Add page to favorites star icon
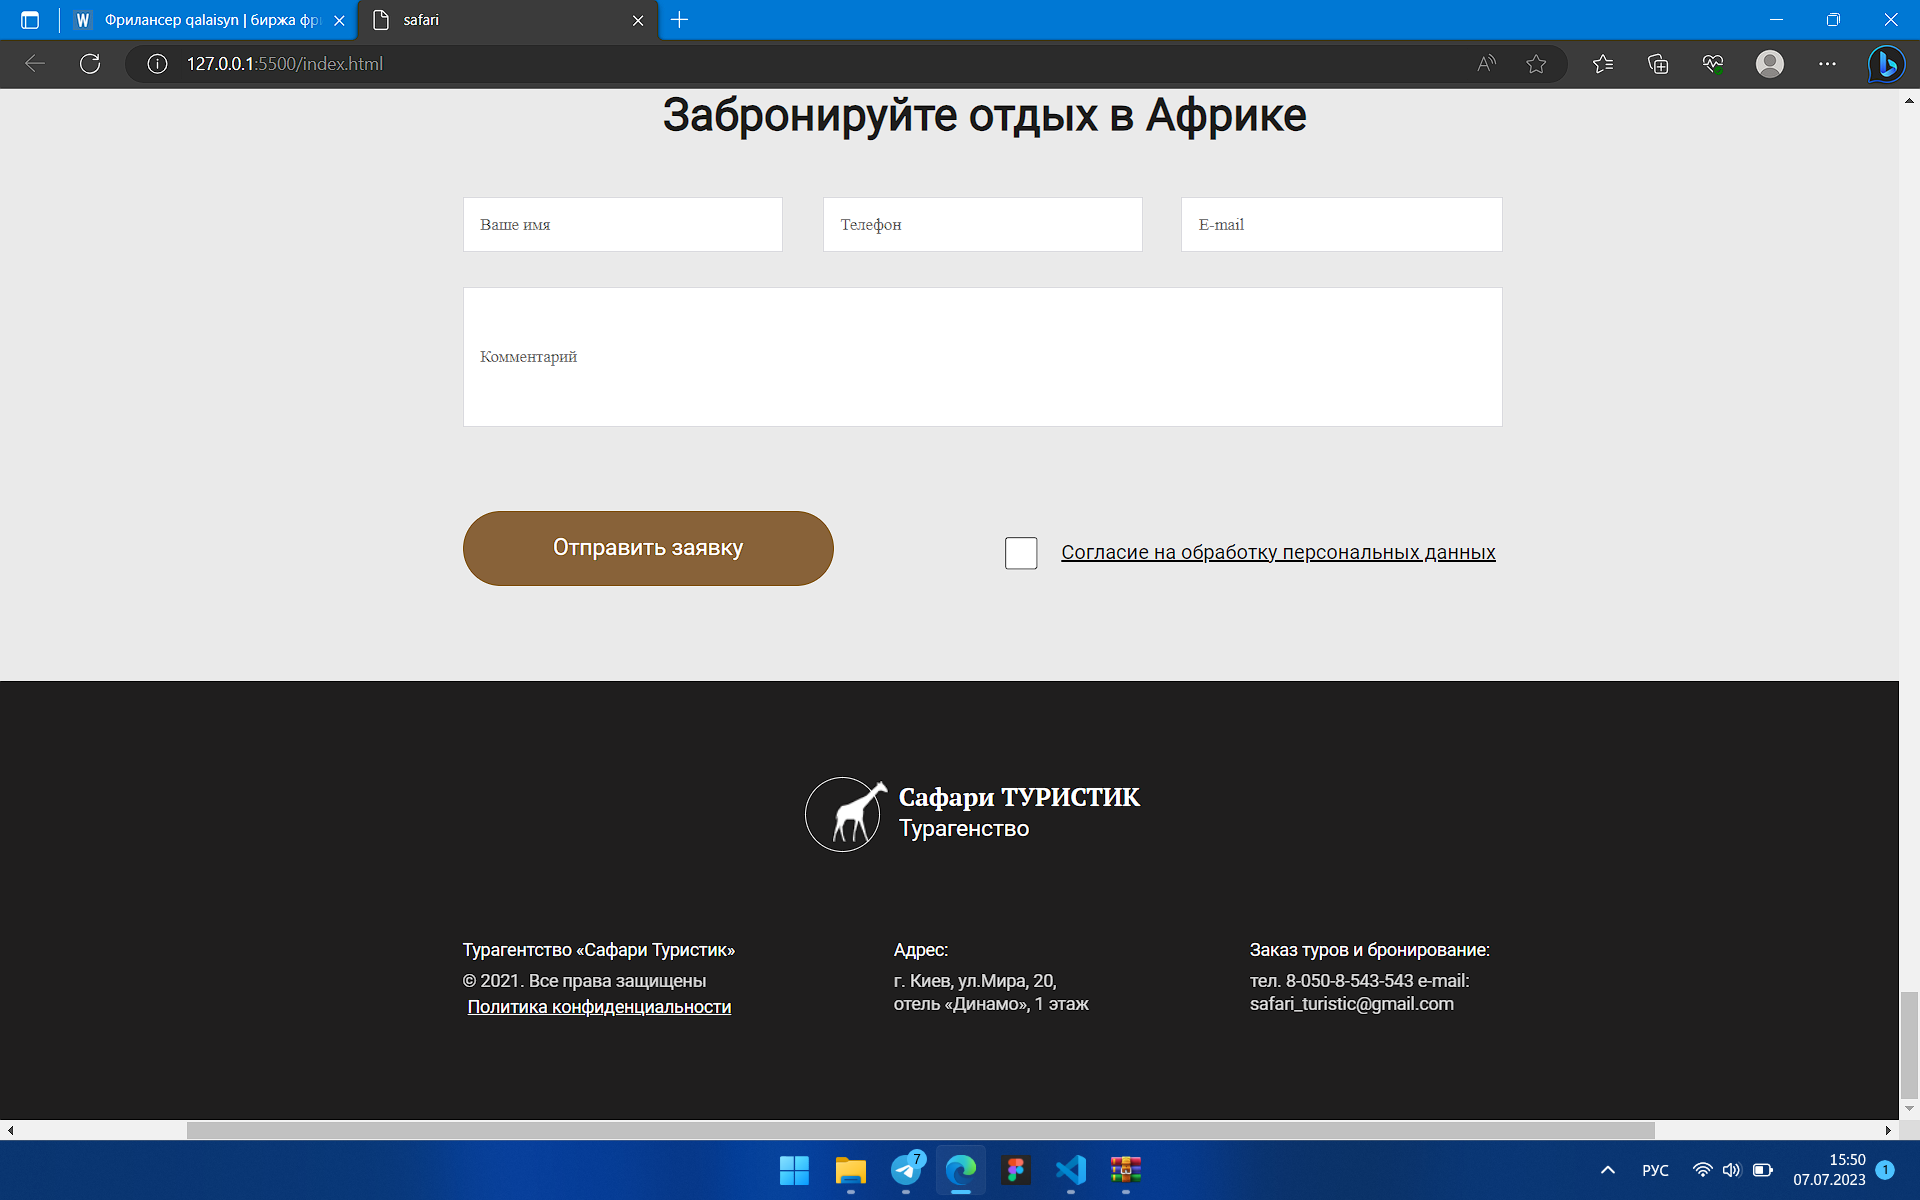 click(x=1536, y=64)
